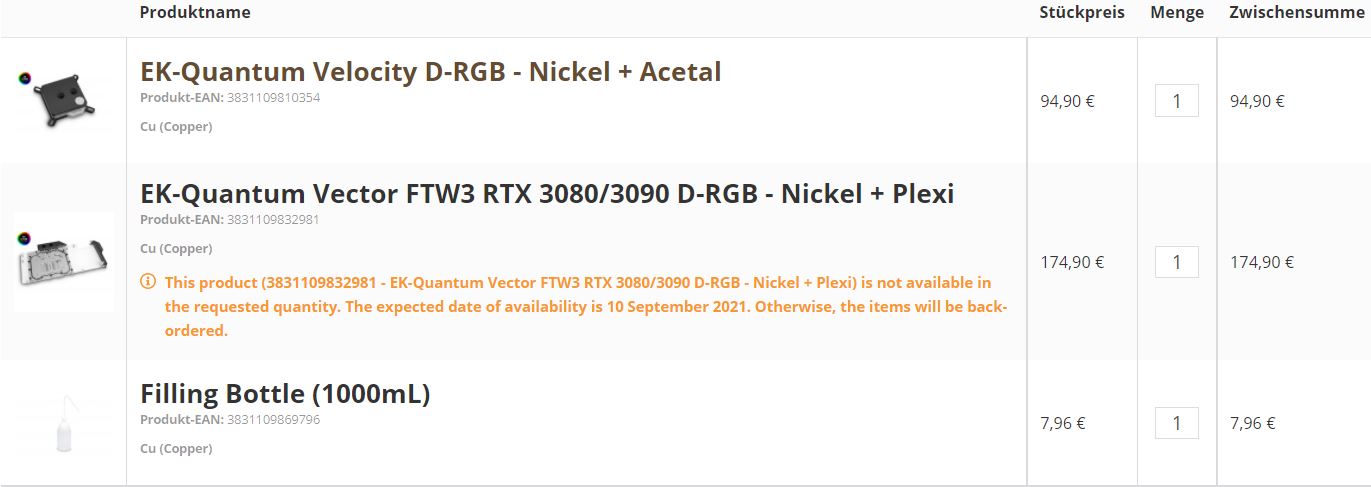Select quantity field for EK-Quantum Vector FTW3
Screen dimensions: 1371x487
click(1177, 262)
